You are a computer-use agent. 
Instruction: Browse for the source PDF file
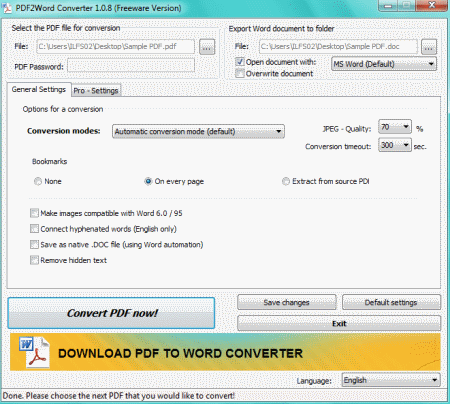point(207,47)
